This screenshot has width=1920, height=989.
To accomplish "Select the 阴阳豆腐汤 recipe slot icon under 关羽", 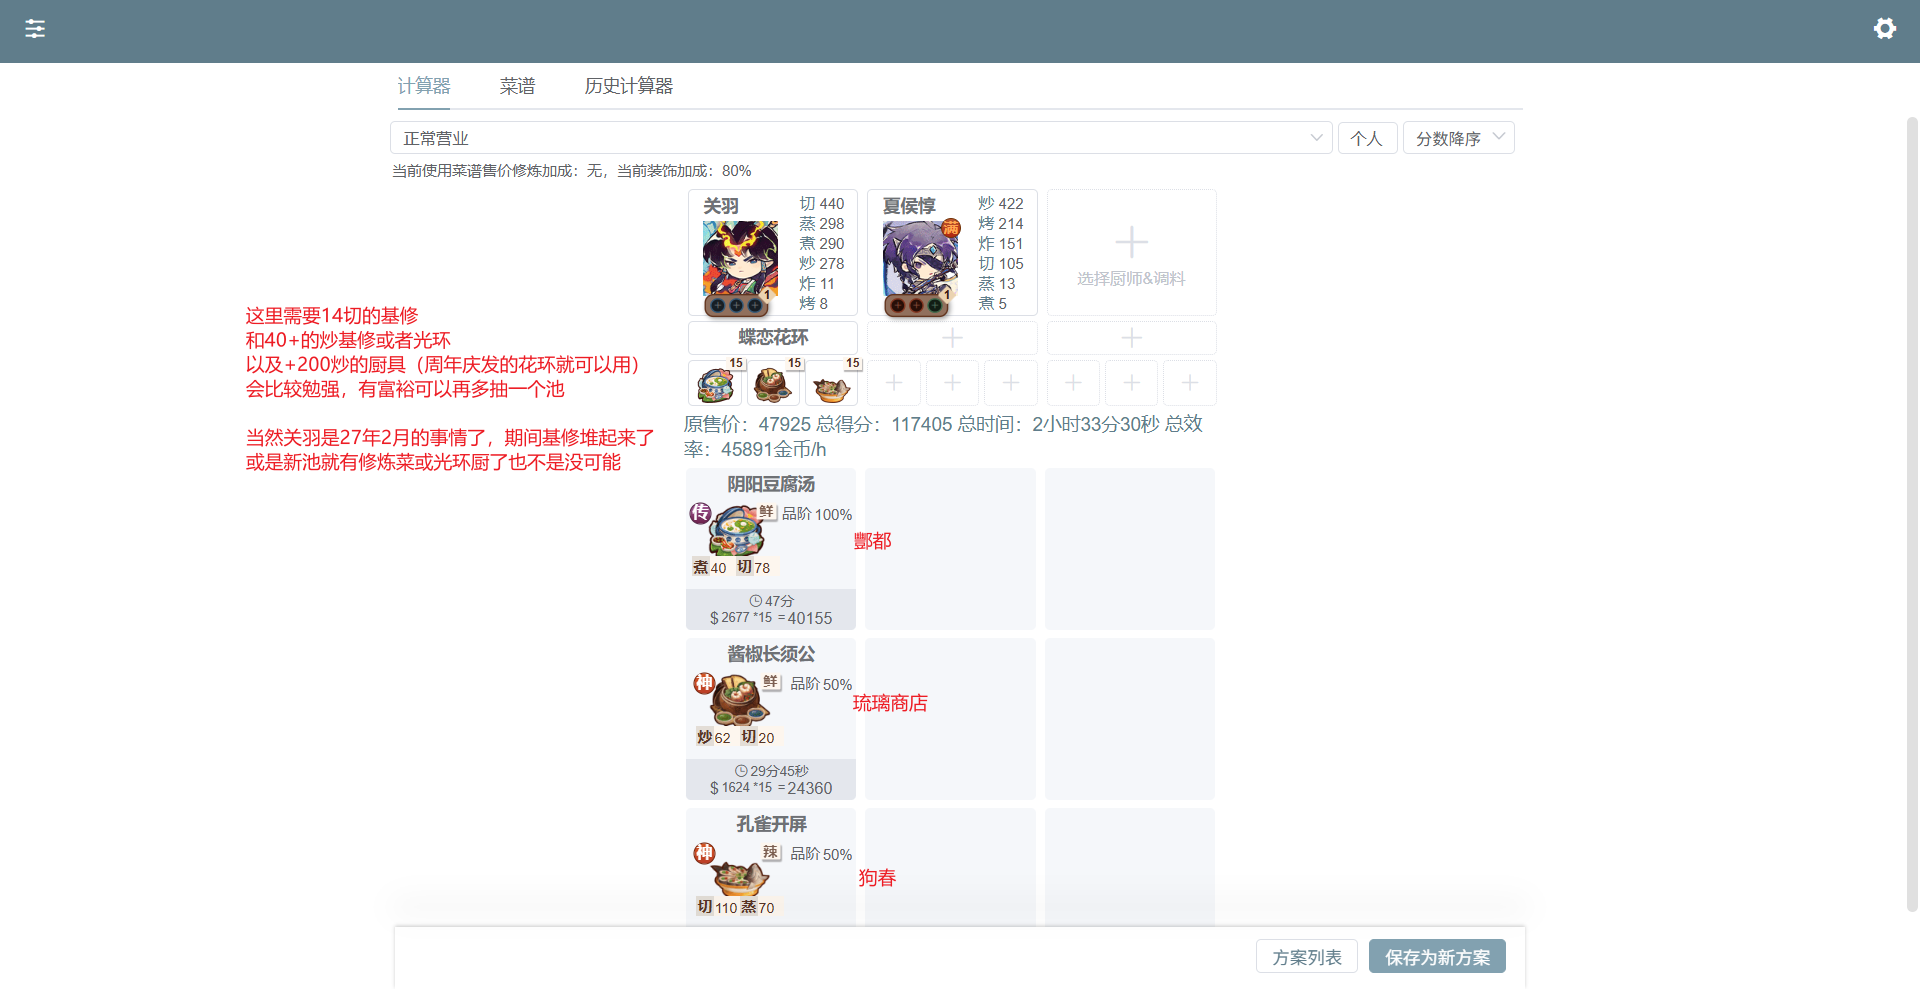I will 715,383.
